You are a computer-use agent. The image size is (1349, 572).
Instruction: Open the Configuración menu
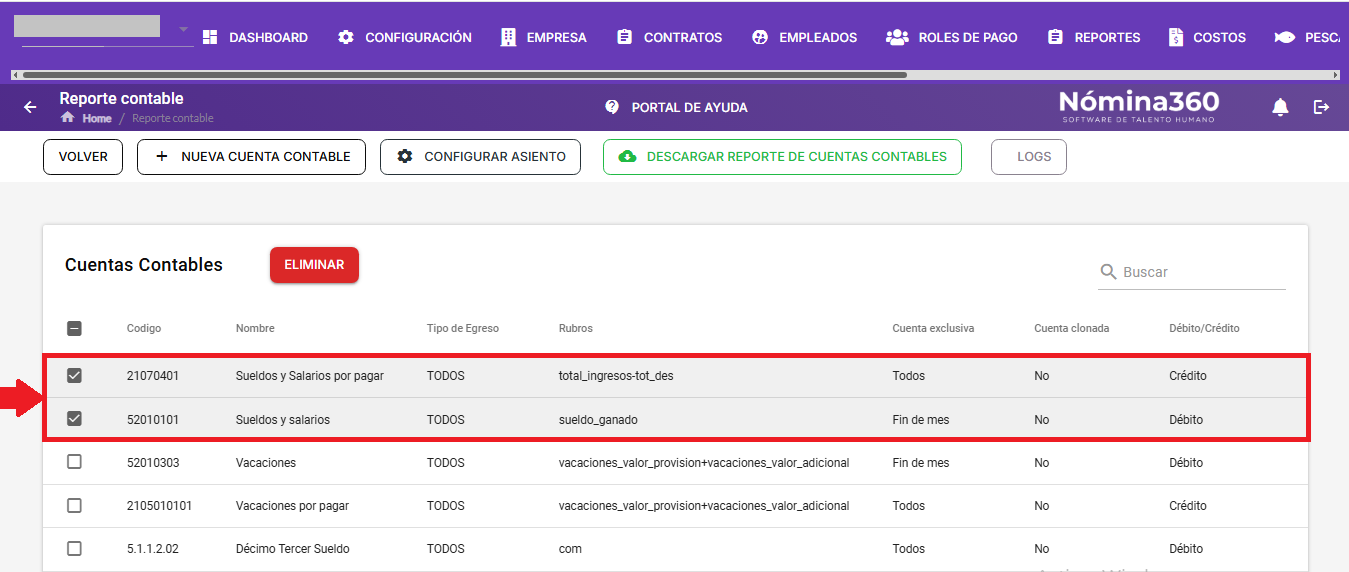point(405,37)
